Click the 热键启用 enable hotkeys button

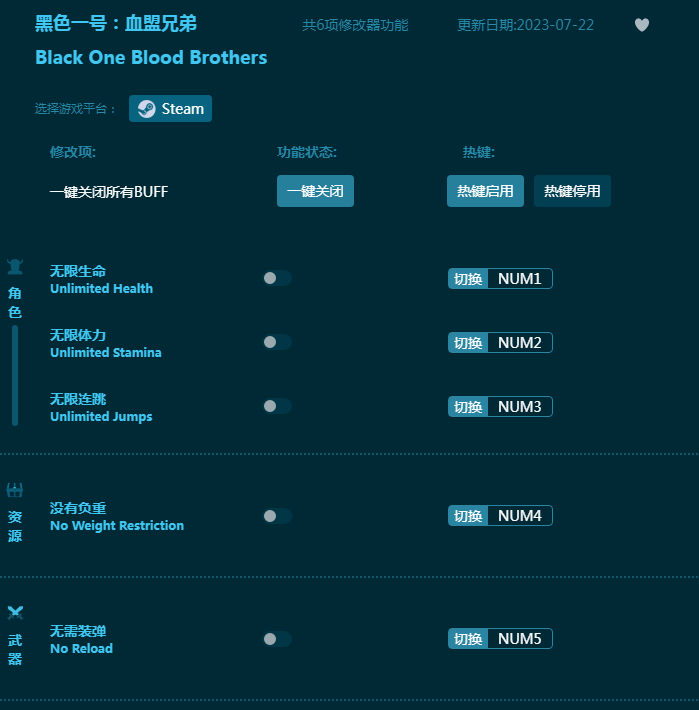click(485, 191)
